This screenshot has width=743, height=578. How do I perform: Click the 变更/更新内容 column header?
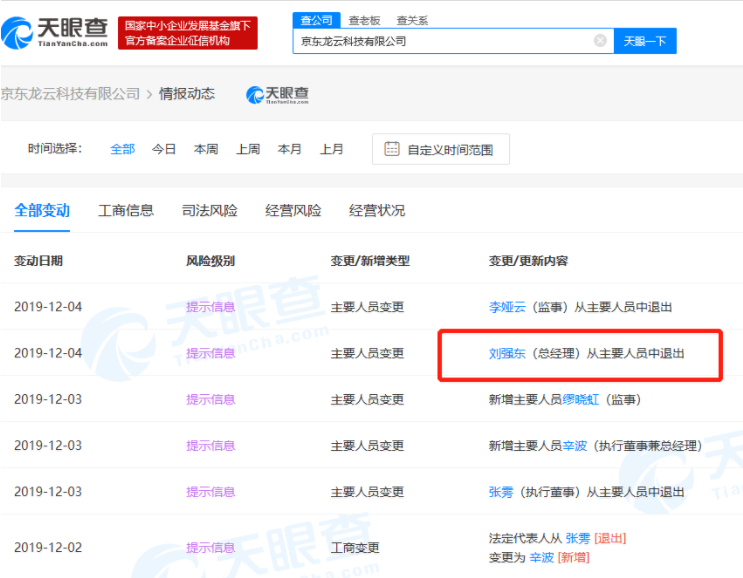pyautogui.click(x=528, y=261)
